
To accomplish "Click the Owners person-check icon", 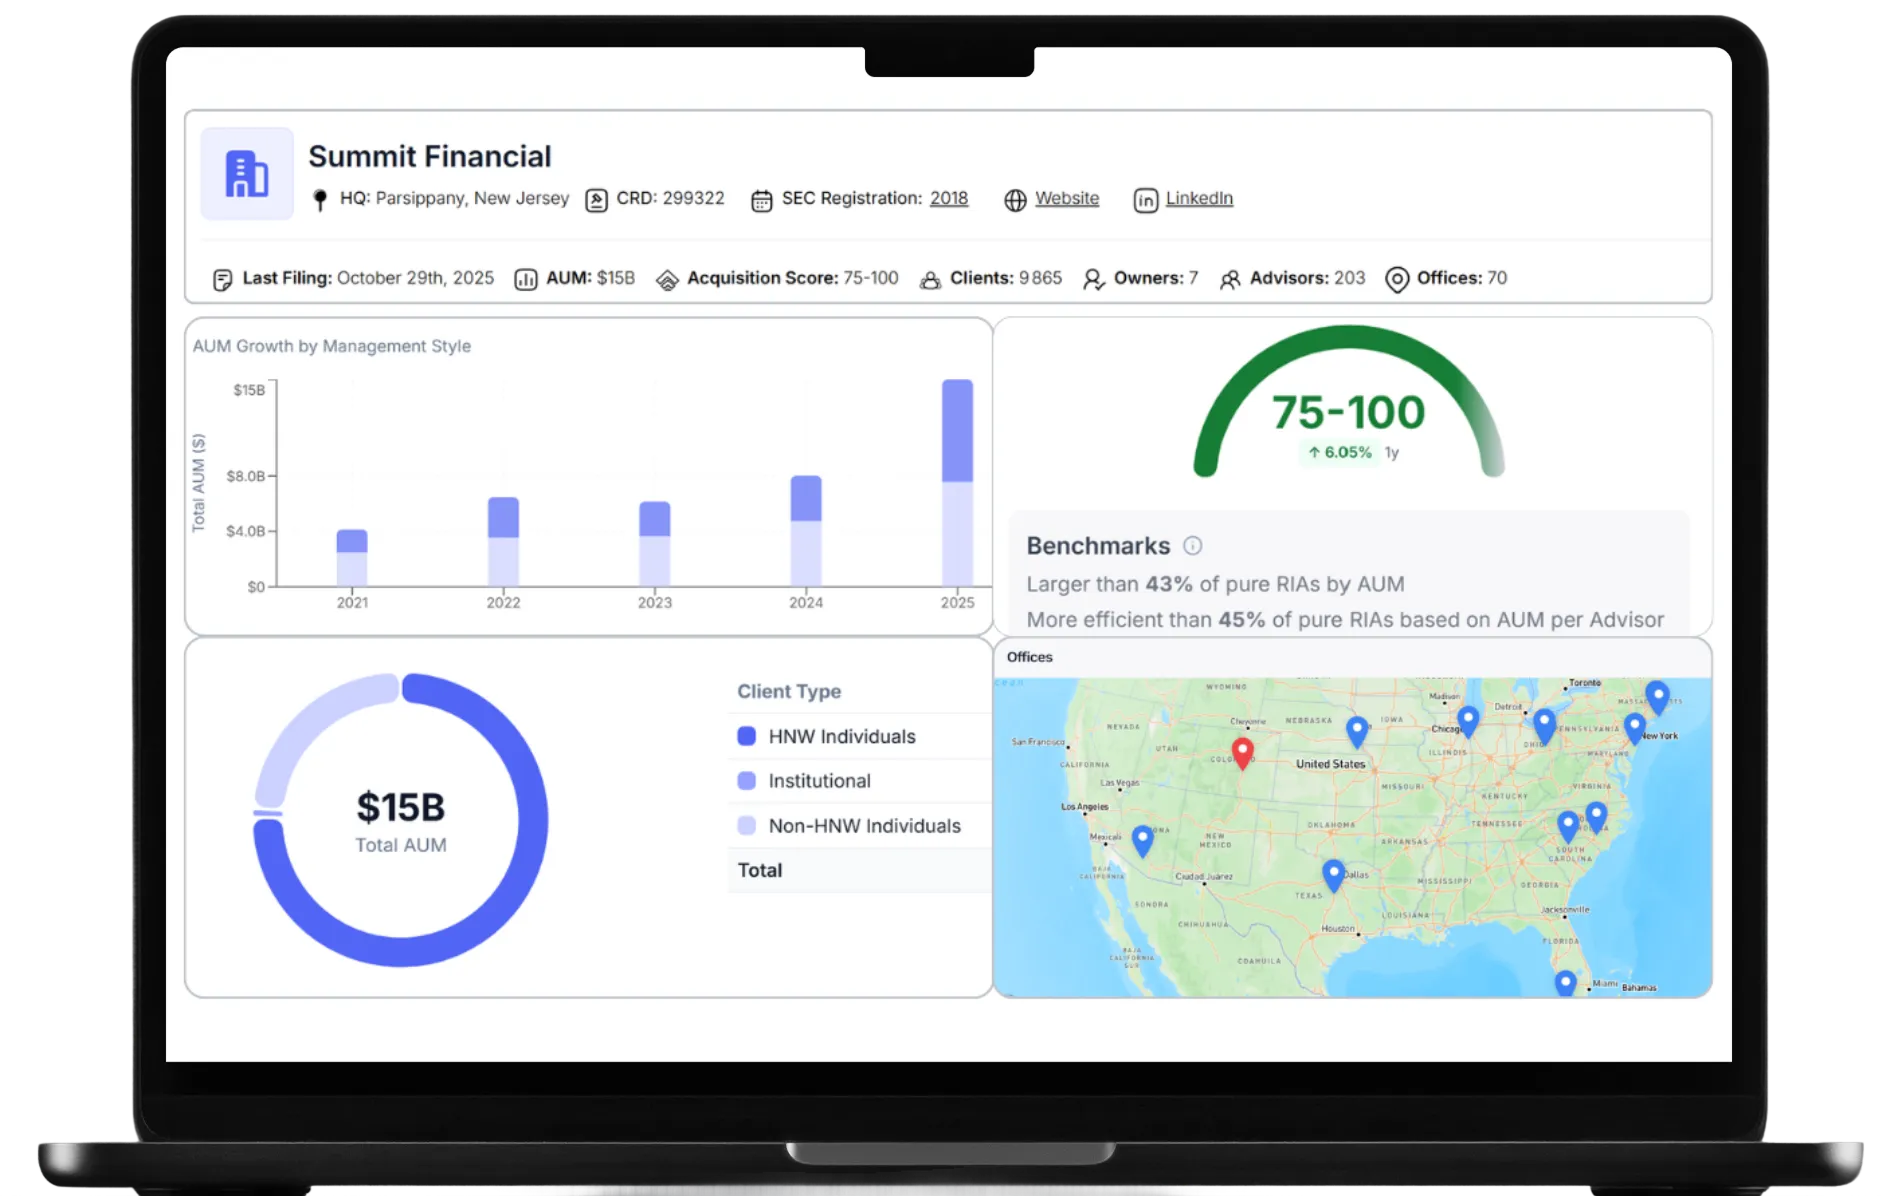I will [x=1094, y=280].
